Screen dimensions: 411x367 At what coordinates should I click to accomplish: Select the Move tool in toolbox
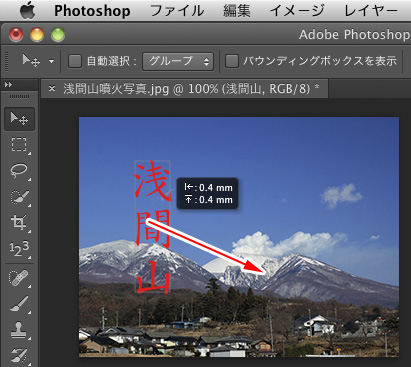pyautogui.click(x=19, y=119)
